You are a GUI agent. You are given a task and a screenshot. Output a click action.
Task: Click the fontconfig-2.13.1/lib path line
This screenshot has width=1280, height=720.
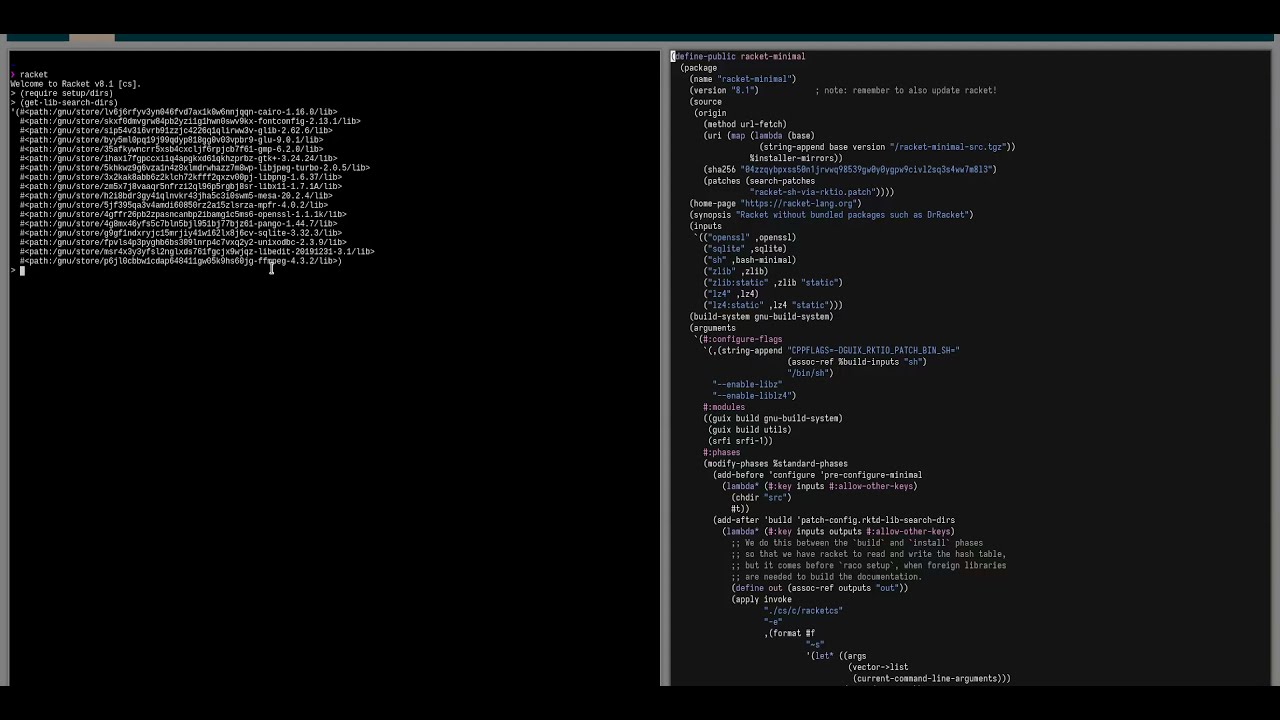pos(190,121)
